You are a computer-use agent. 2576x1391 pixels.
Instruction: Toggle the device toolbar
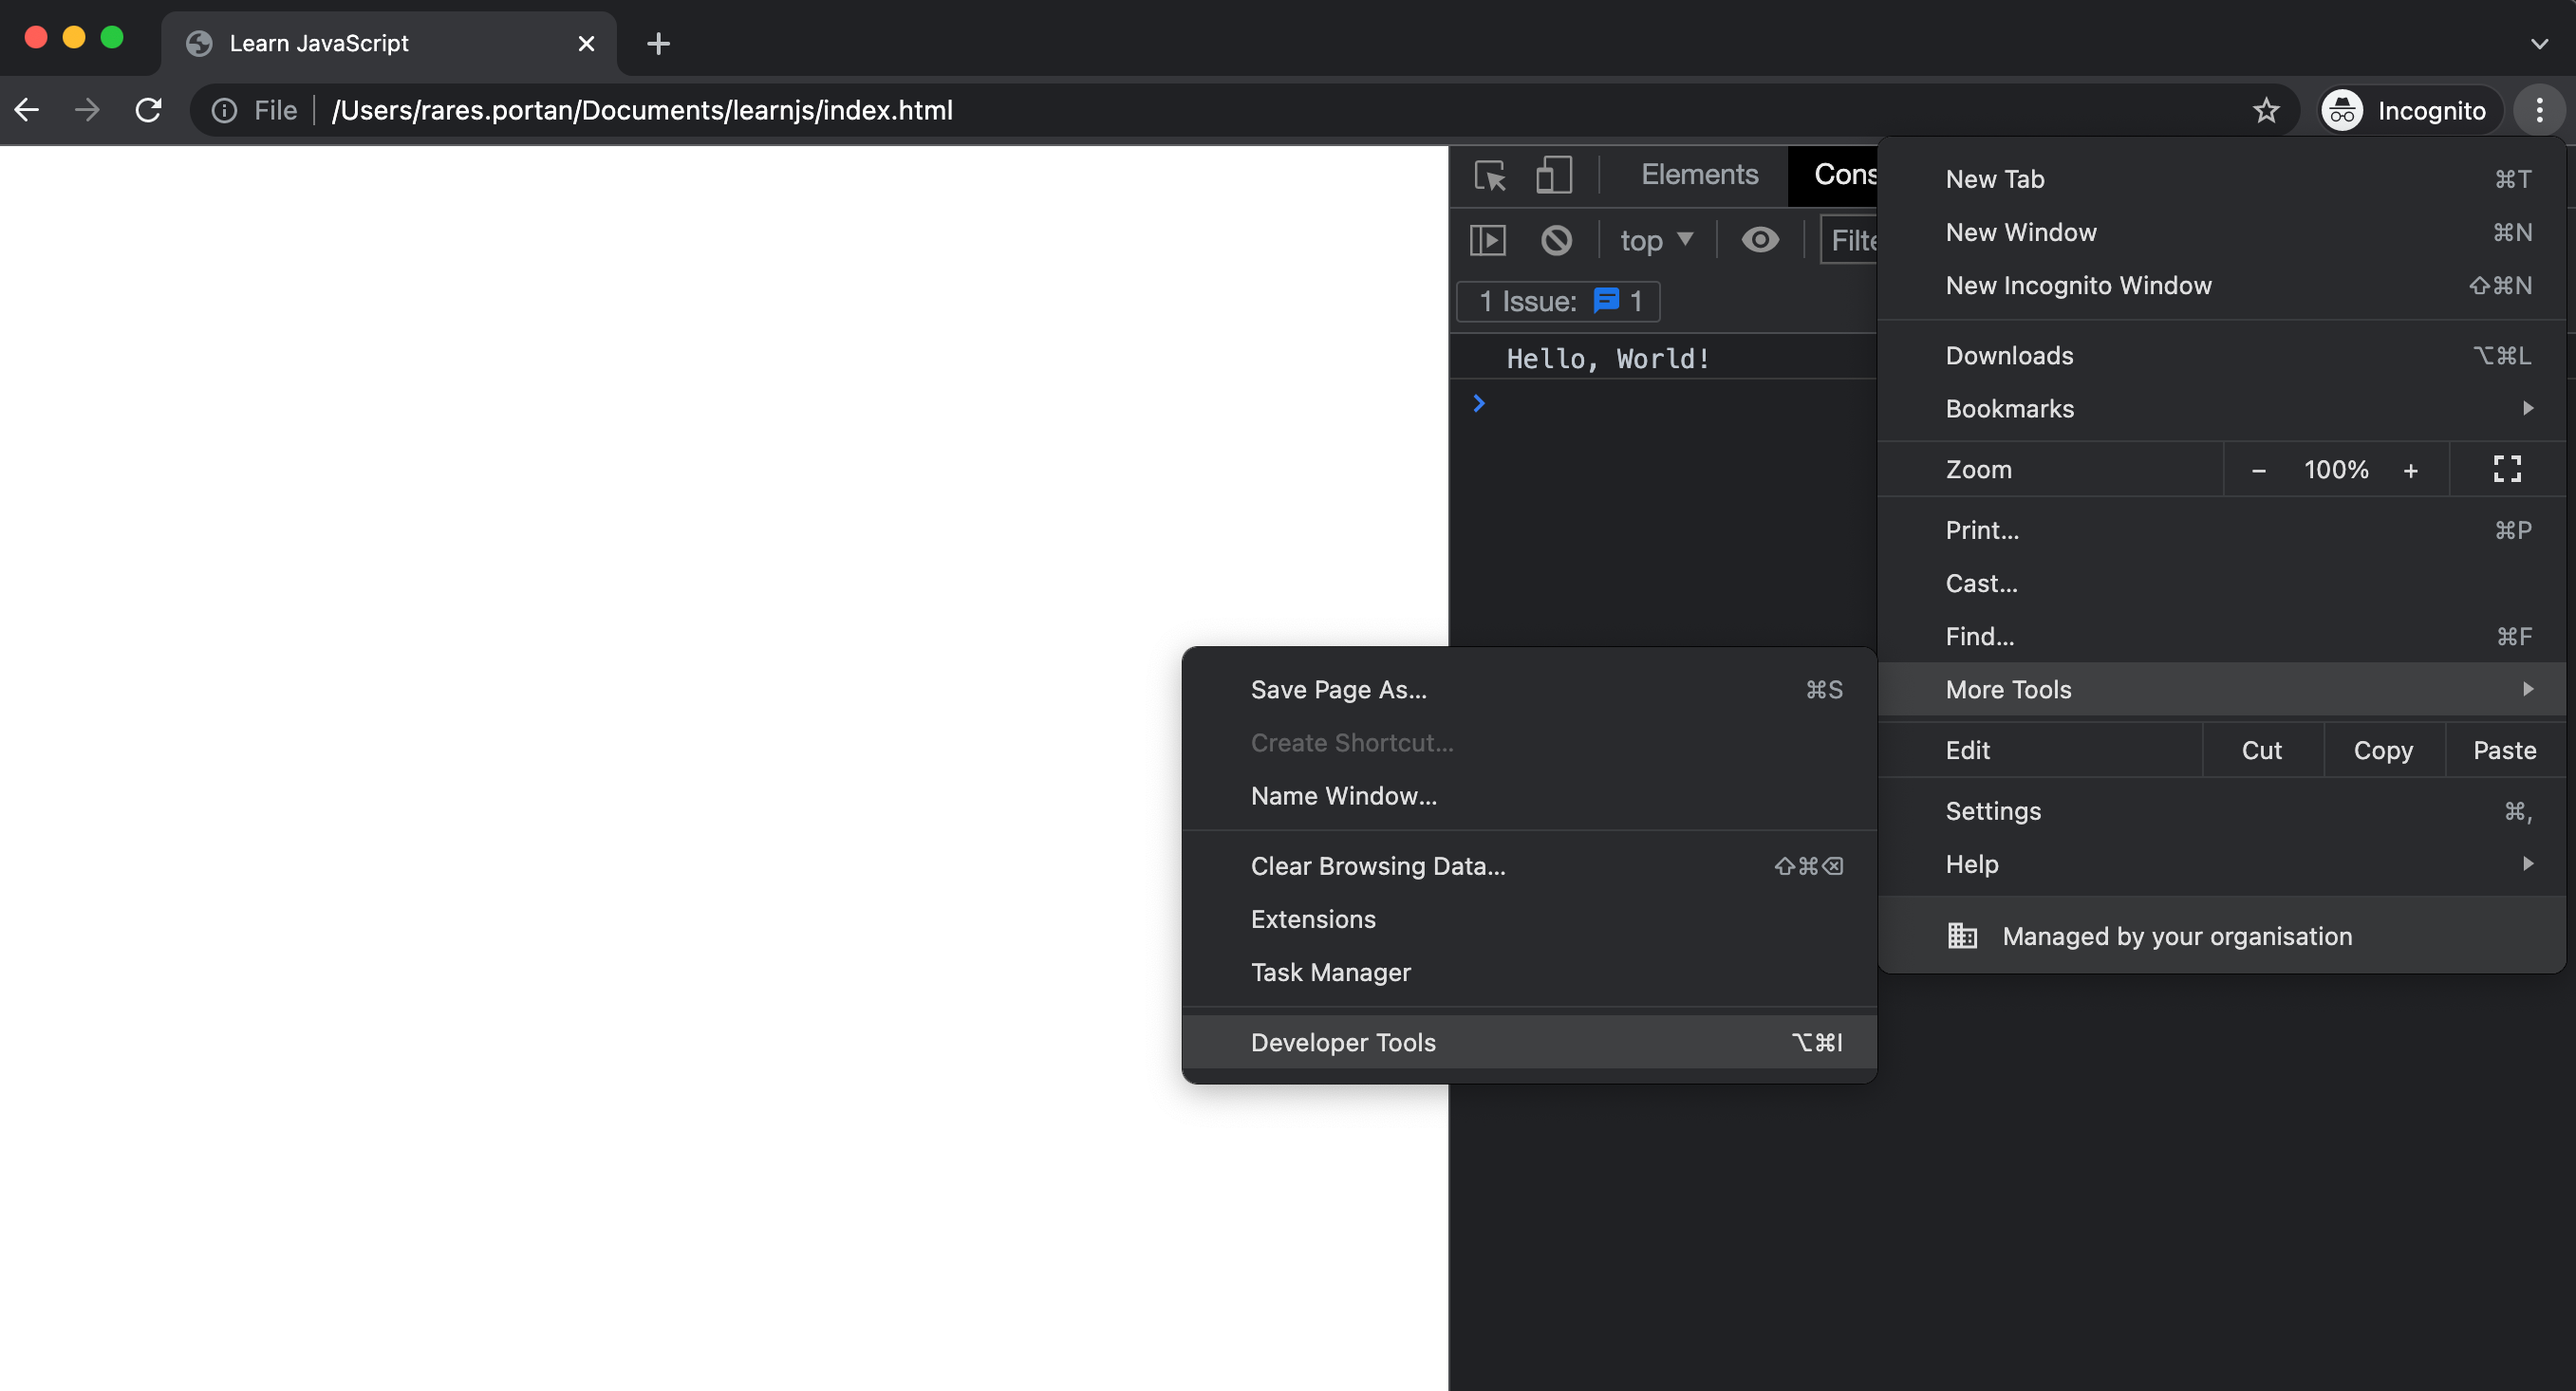coord(1552,175)
